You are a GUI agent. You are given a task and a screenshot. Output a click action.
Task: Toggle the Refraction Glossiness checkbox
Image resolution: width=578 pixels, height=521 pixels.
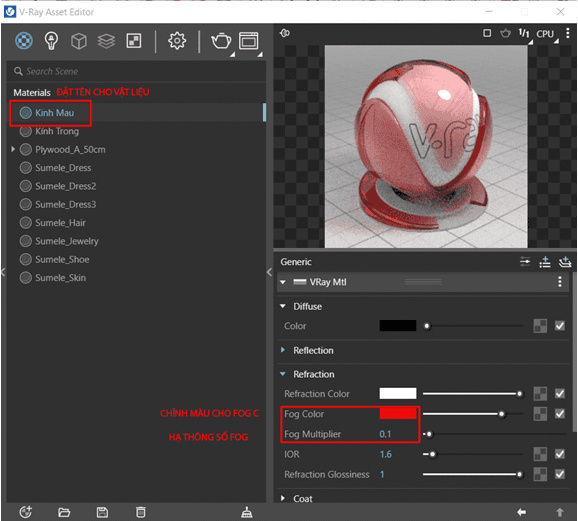(560, 474)
